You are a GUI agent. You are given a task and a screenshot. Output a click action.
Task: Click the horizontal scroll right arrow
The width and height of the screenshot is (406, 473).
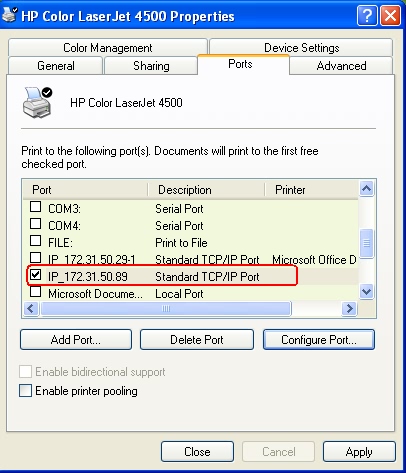click(x=349, y=308)
